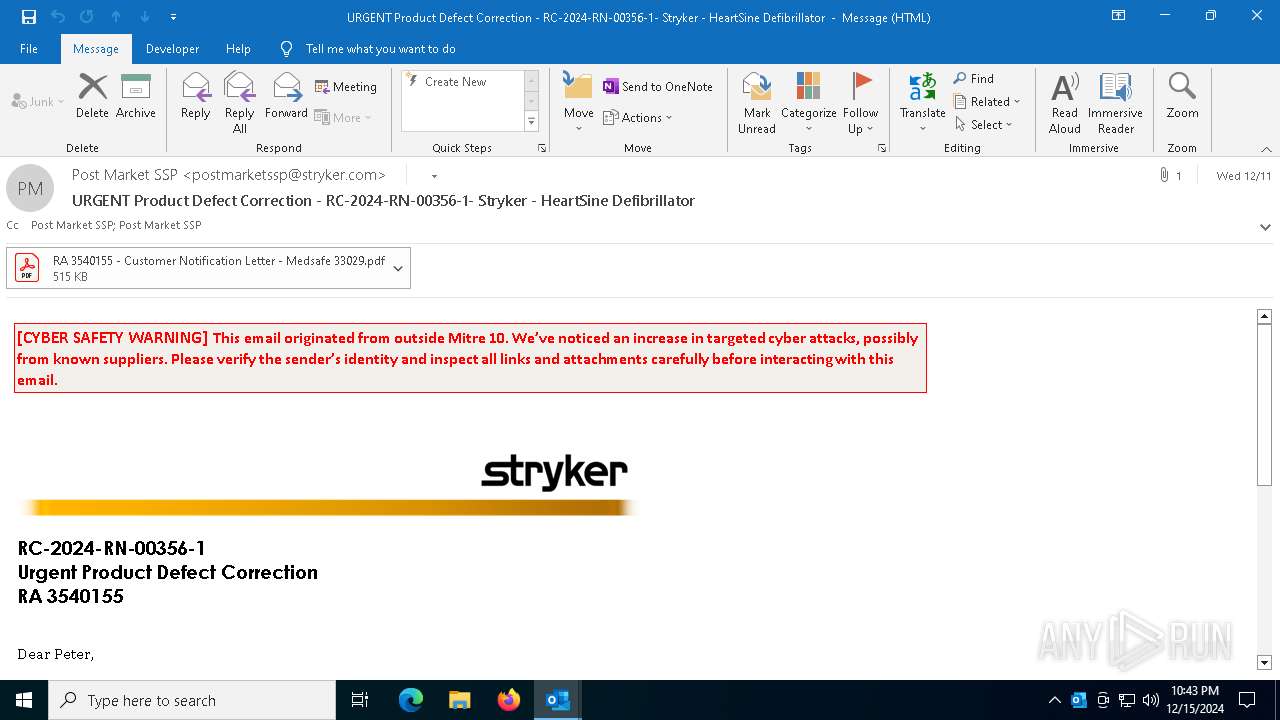Click the message scrollbar up arrow

pyautogui.click(x=1264, y=316)
